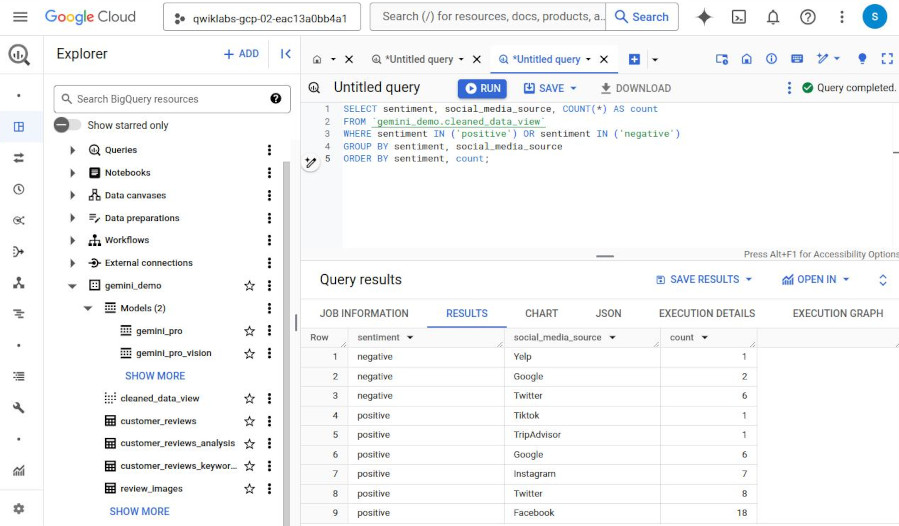Click SHOW MORE below review_images
The width and height of the screenshot is (899, 526).
[x=139, y=511]
